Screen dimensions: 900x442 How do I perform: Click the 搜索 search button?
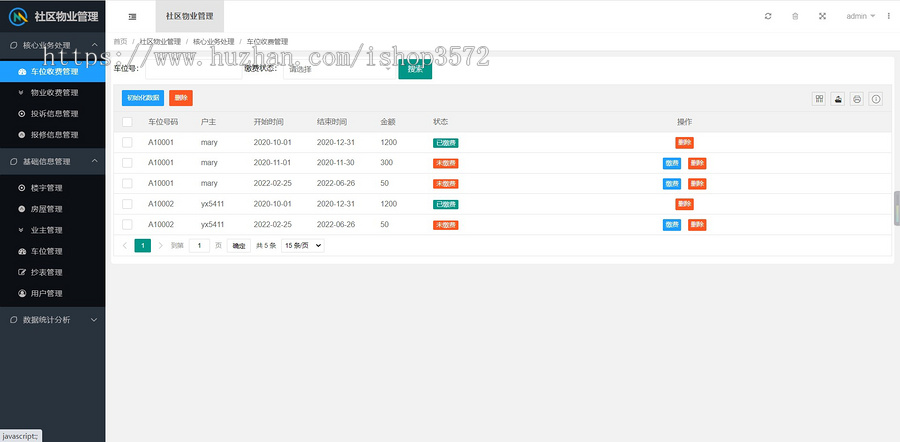click(x=415, y=69)
